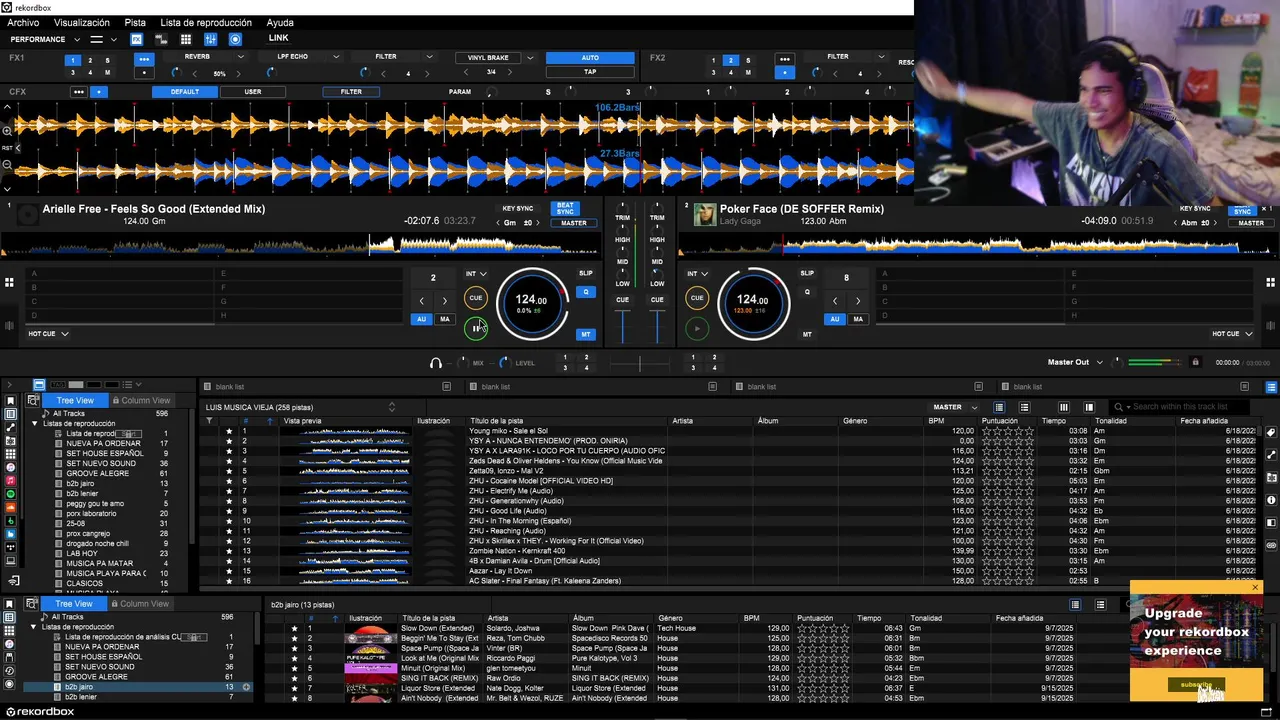Image resolution: width=1280 pixels, height=720 pixels.
Task: Click the lock icon next to Master Out meter
Action: [1194, 362]
